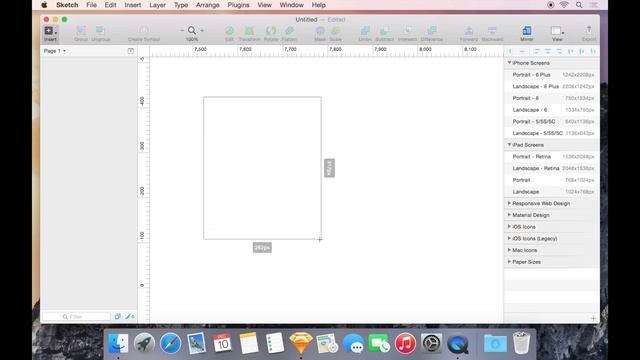Apply the Intersect boolean operation

point(407,31)
